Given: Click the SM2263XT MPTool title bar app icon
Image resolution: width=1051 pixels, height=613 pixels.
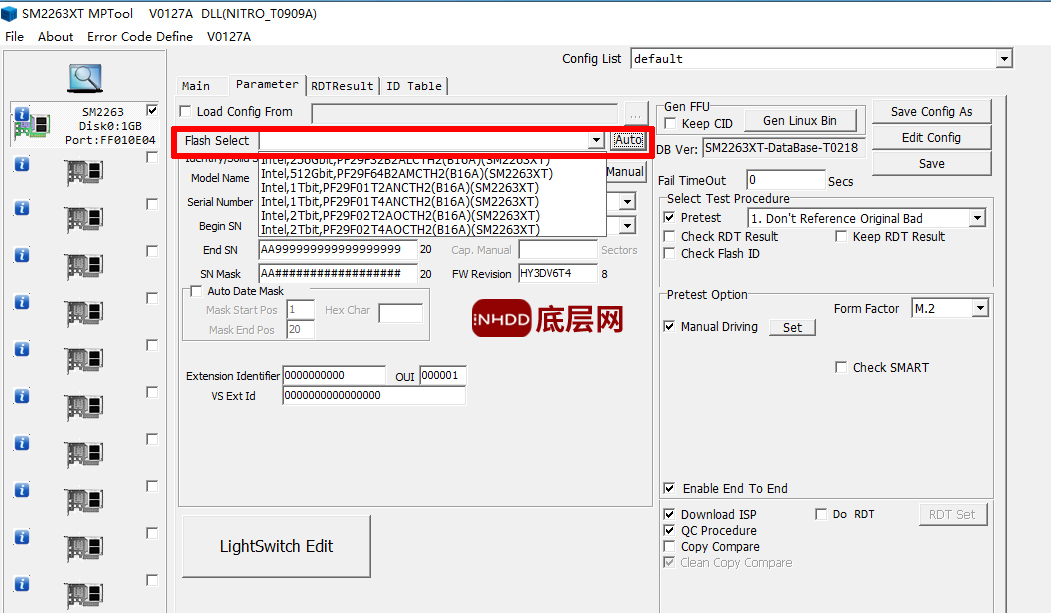Looking at the screenshot, I should (x=11, y=14).
